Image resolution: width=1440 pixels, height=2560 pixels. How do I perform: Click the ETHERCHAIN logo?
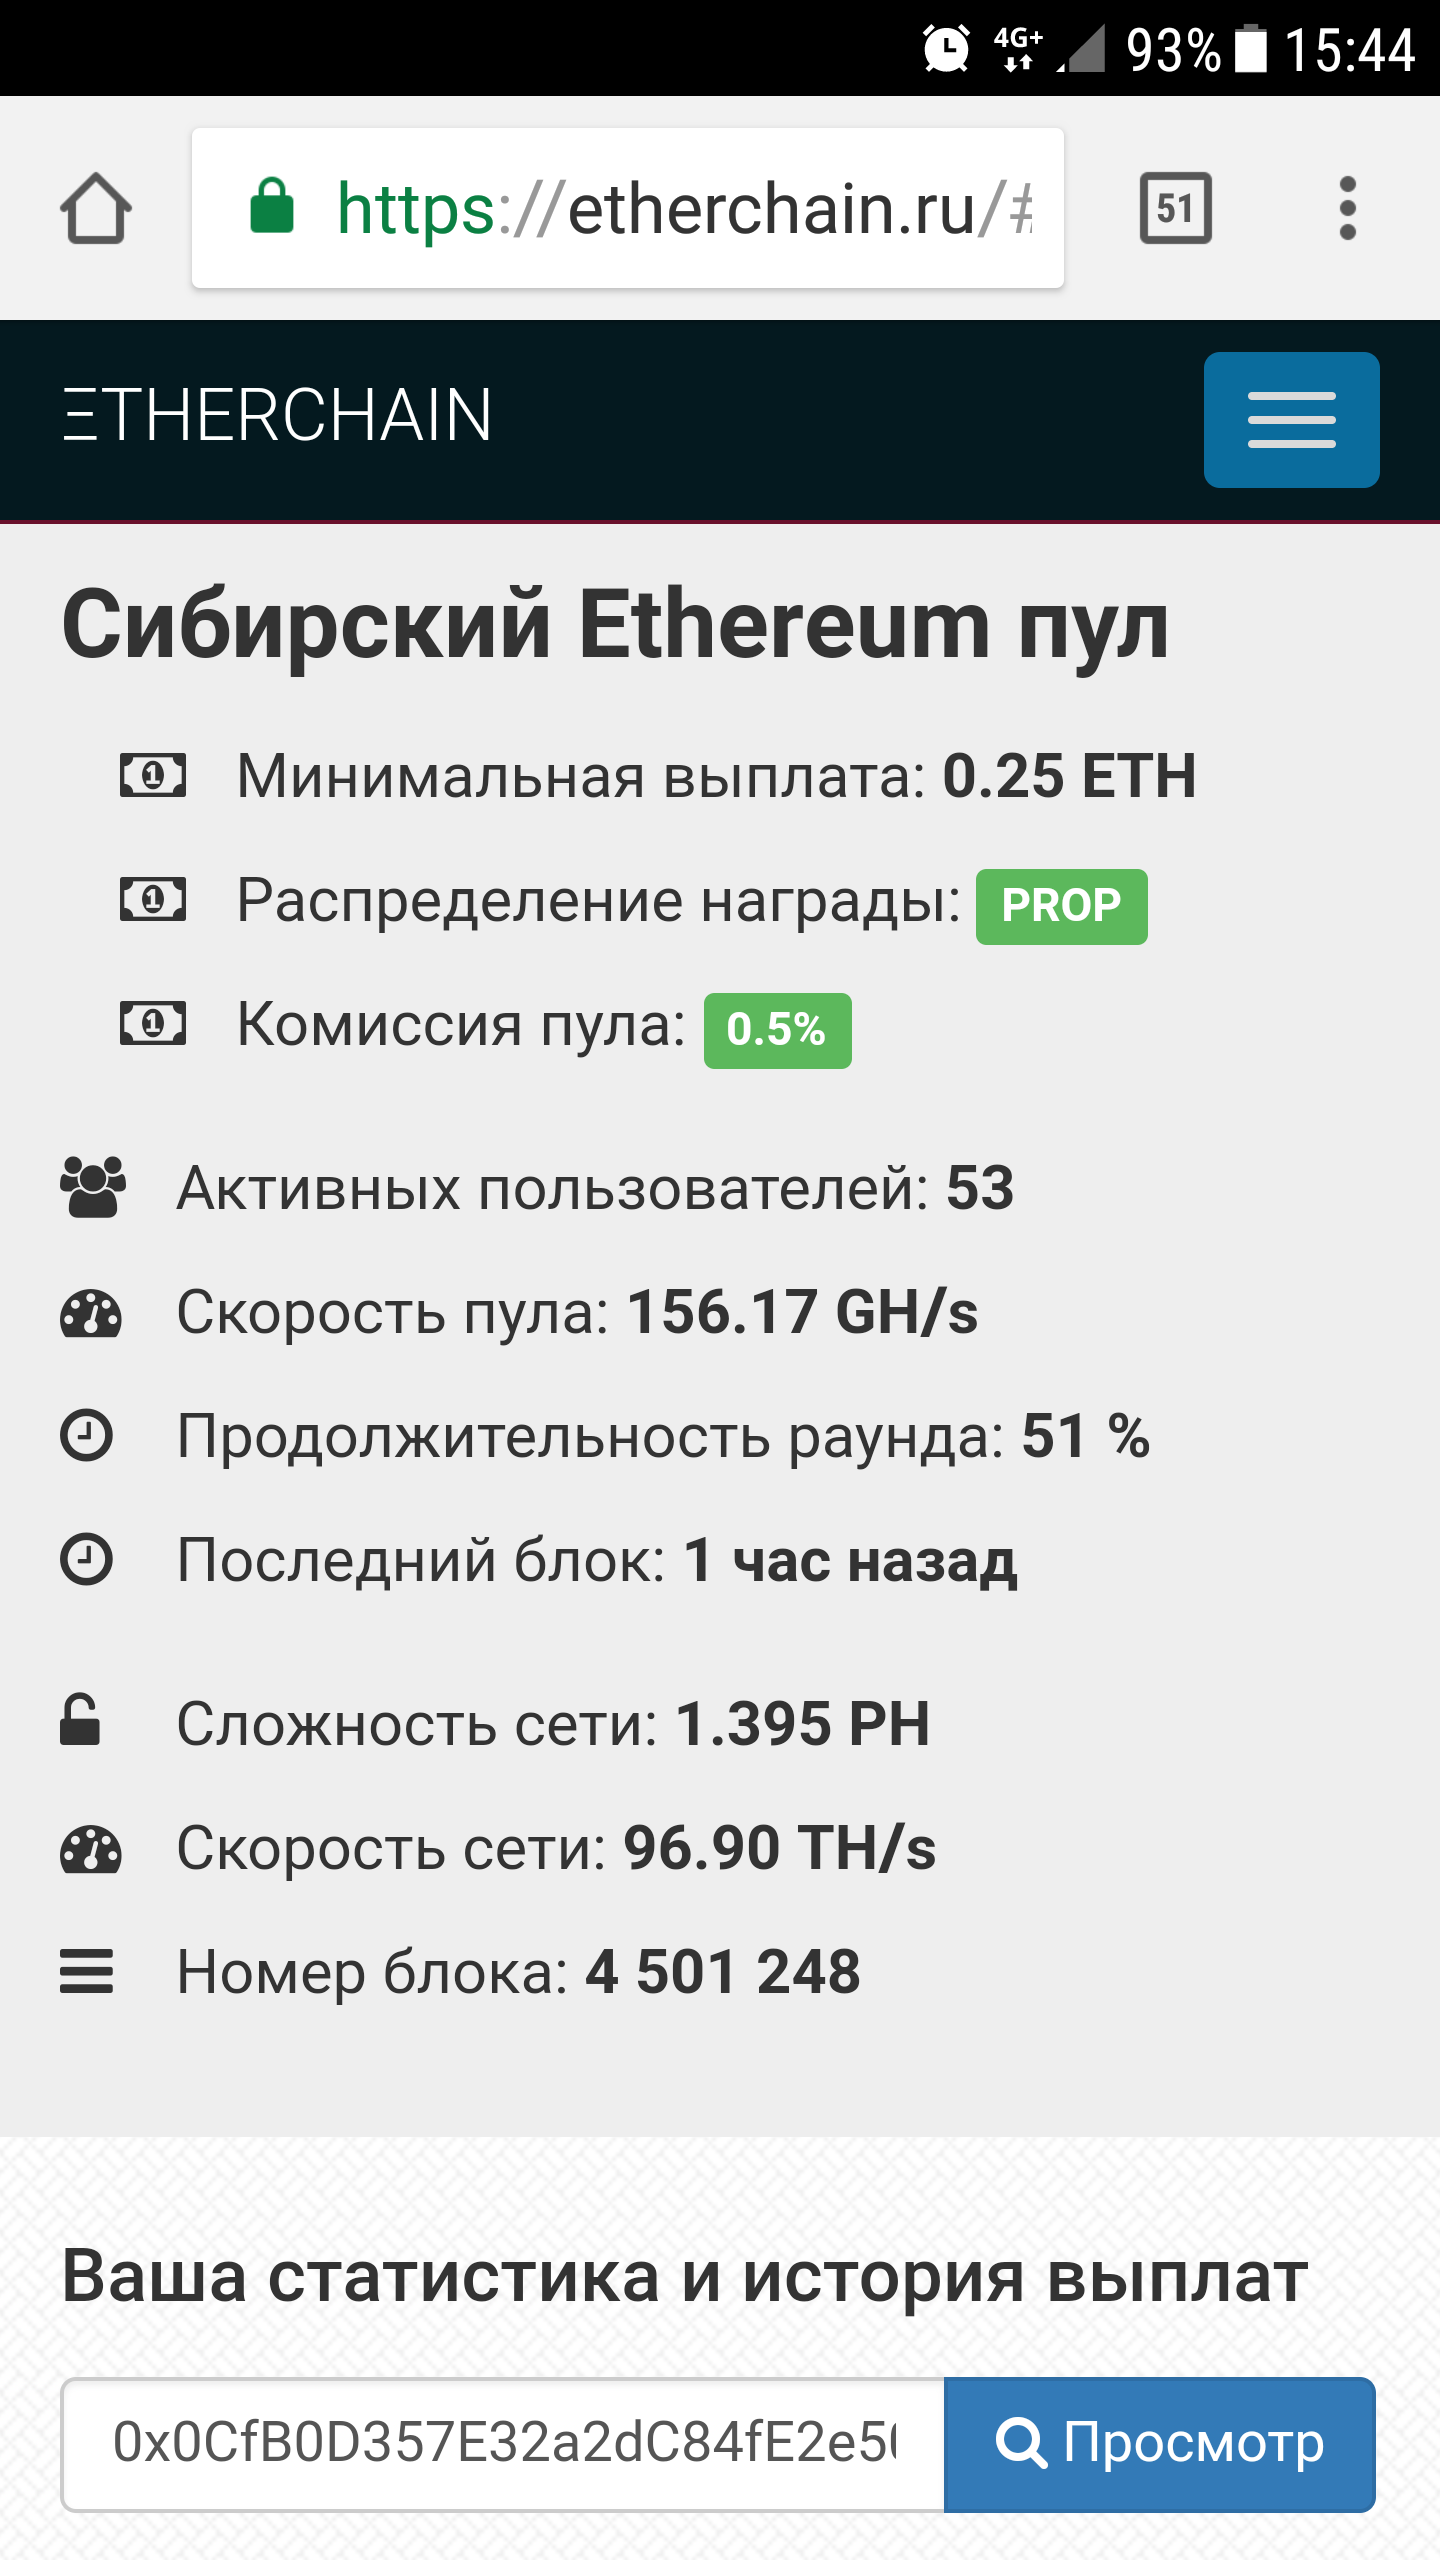(x=277, y=415)
